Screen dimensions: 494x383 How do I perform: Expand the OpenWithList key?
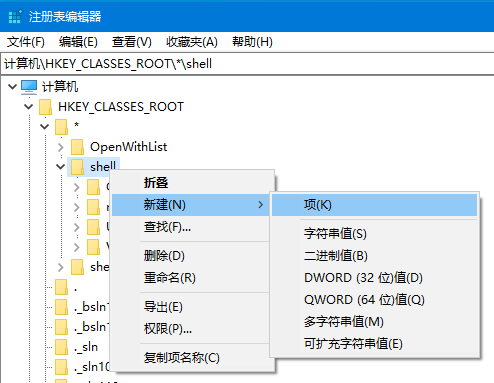point(61,147)
